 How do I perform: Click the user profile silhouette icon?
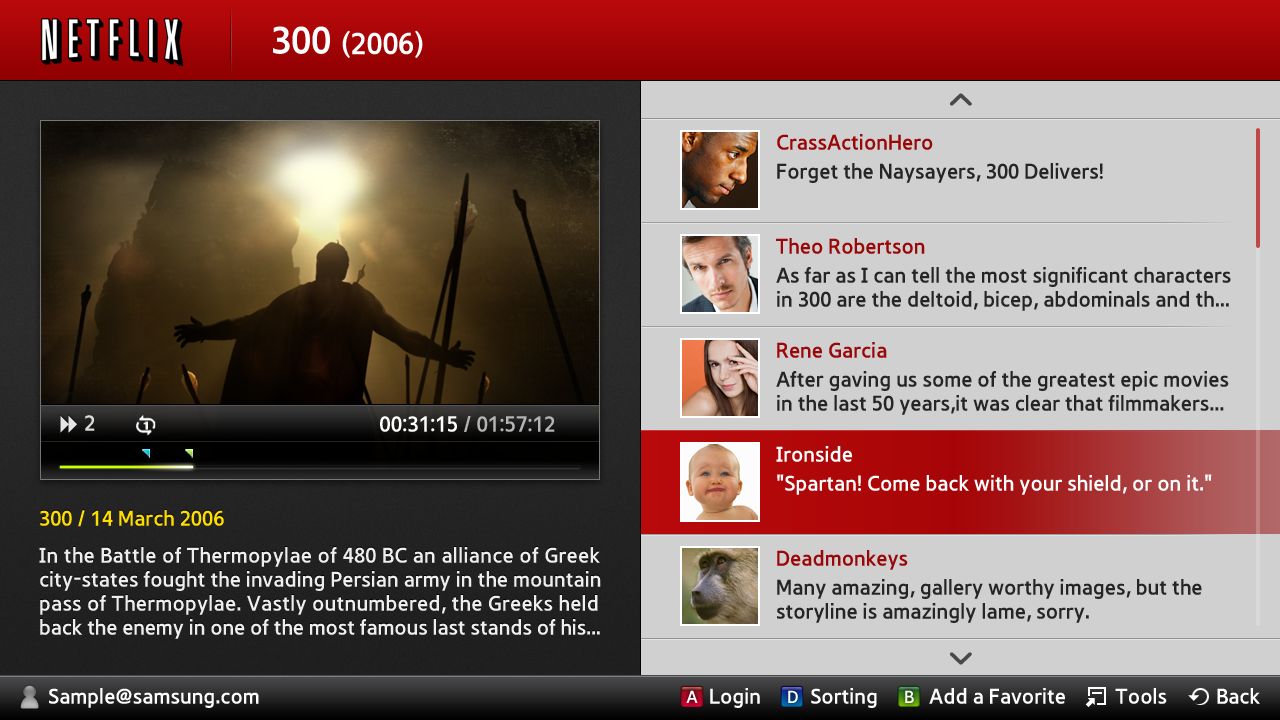[x=29, y=697]
